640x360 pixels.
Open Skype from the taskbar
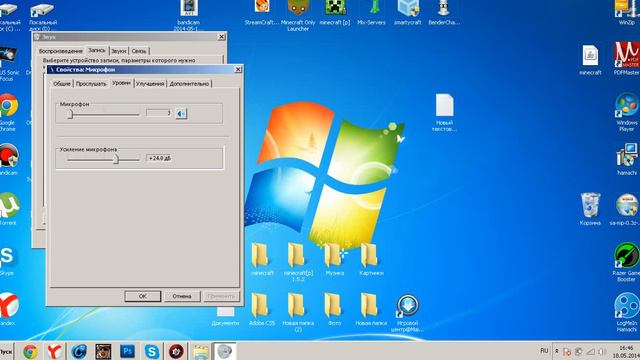(x=152, y=351)
